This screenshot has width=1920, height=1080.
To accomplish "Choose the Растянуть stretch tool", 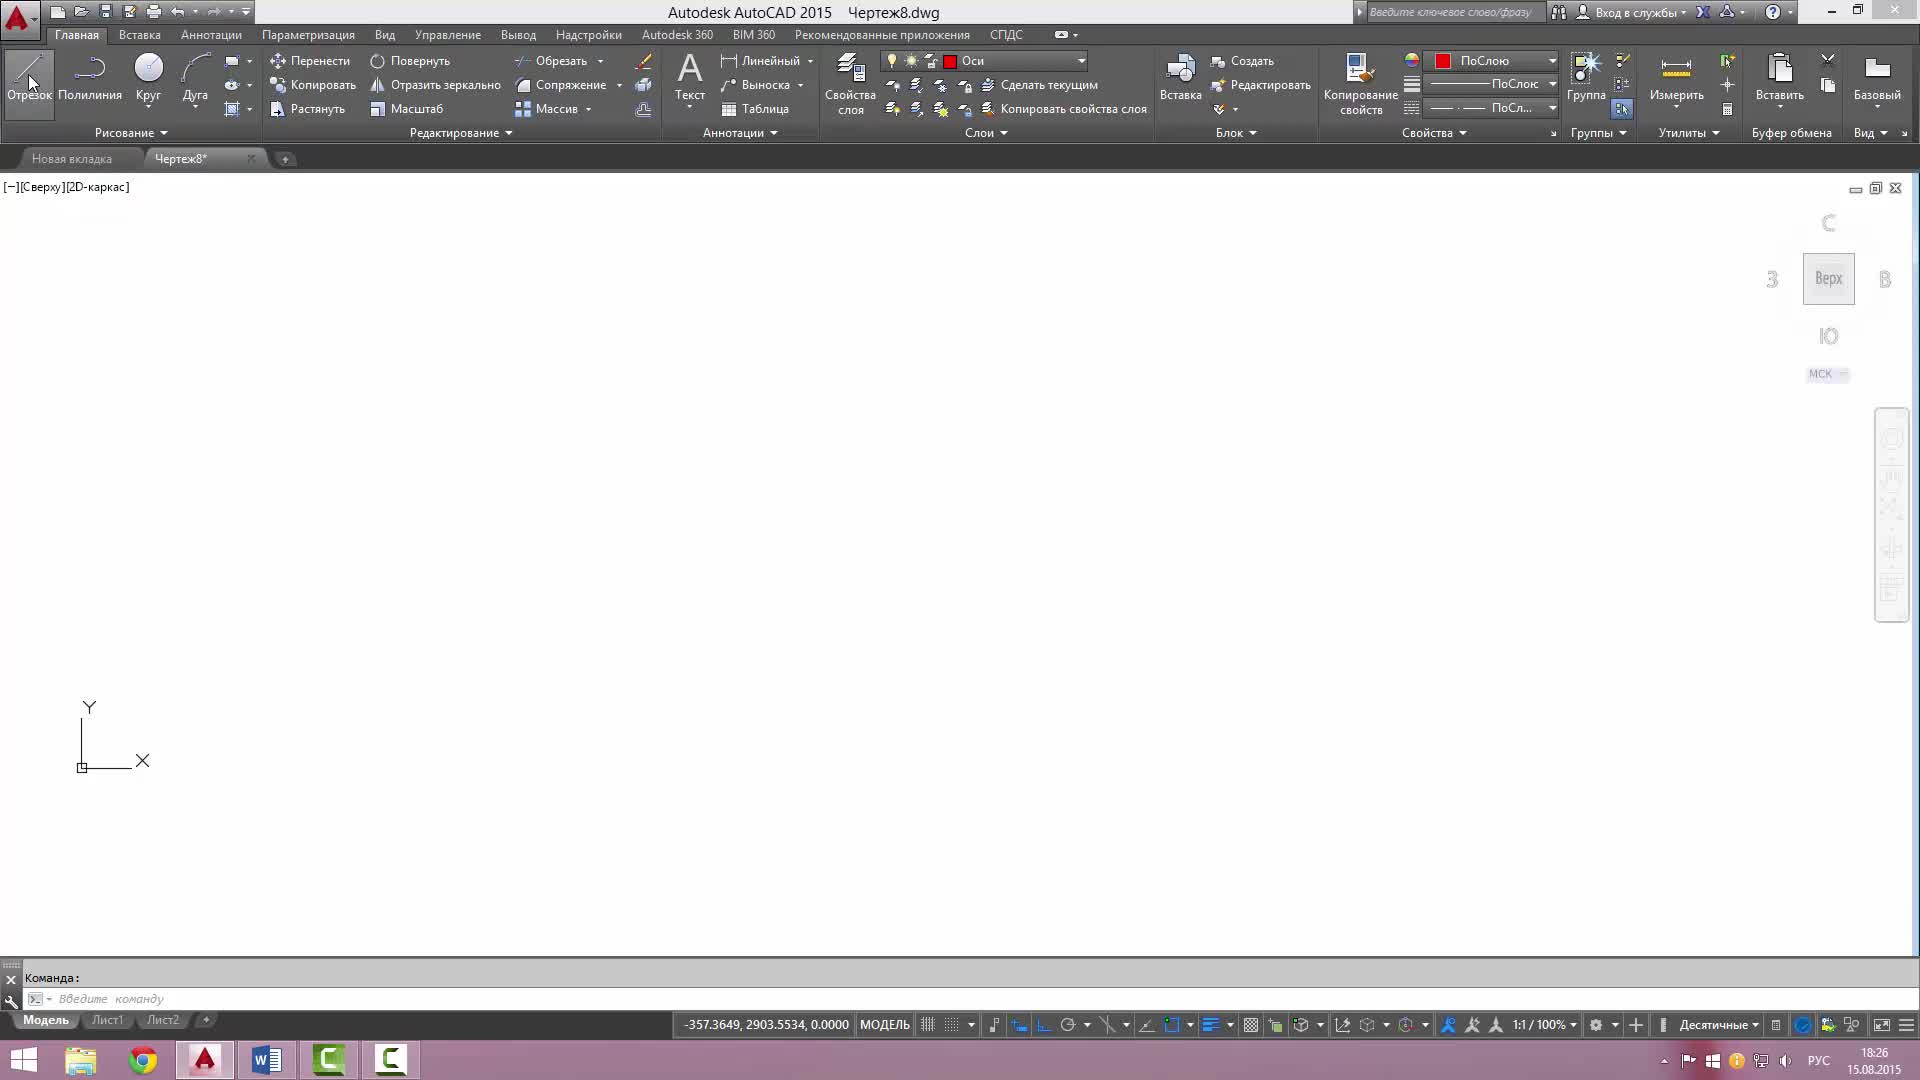I will click(x=307, y=109).
